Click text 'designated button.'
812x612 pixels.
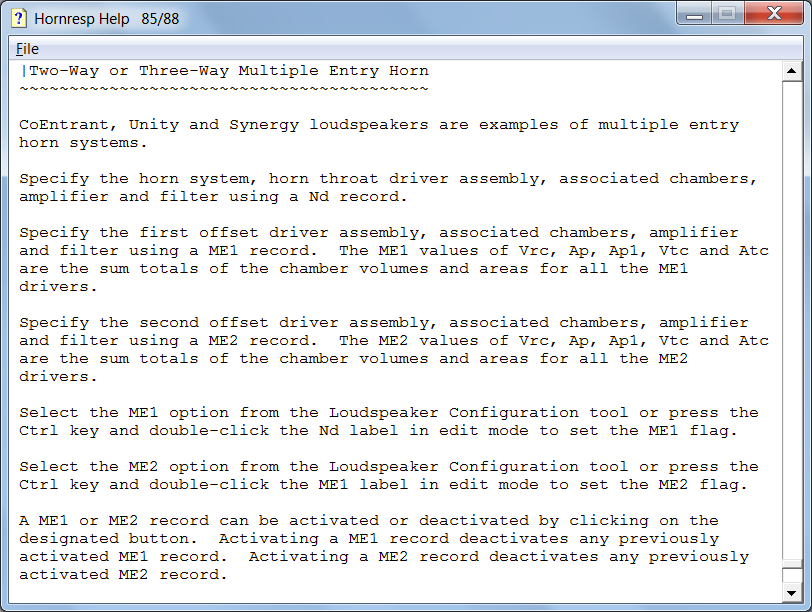pyautogui.click(x=108, y=538)
